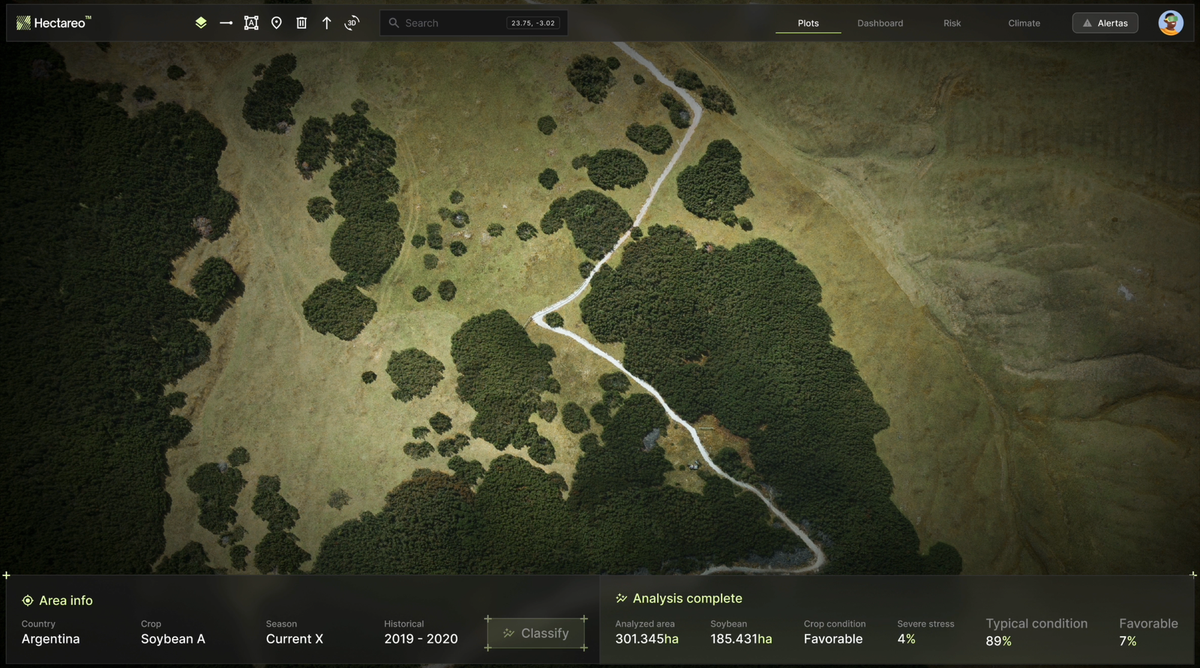Screen dimensions: 1200x668
Task: Click the Hectareo logo icon
Action: pos(24,22)
